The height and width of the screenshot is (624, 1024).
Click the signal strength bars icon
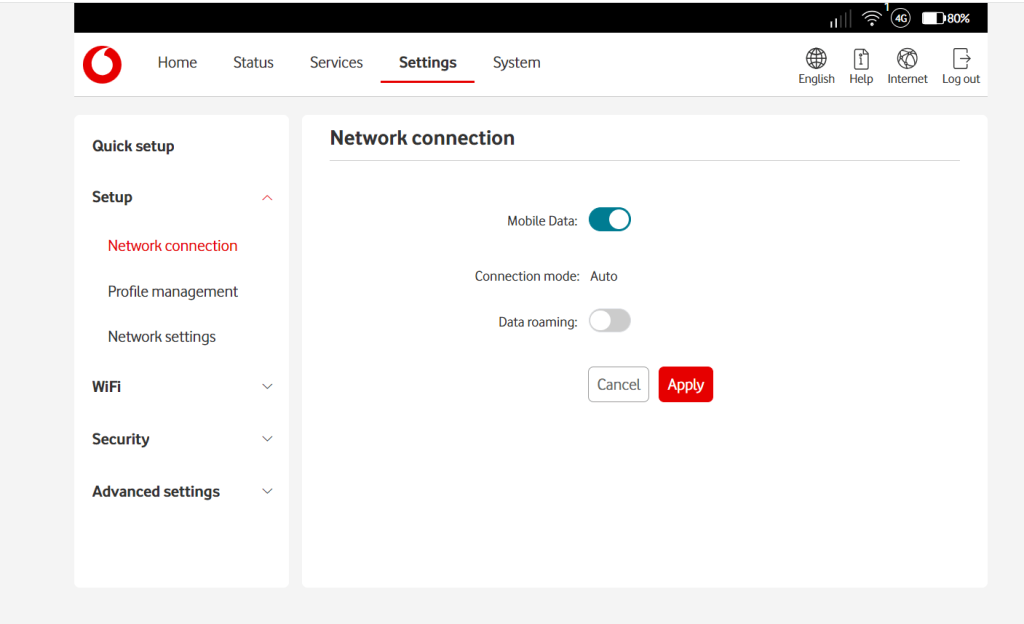(840, 19)
